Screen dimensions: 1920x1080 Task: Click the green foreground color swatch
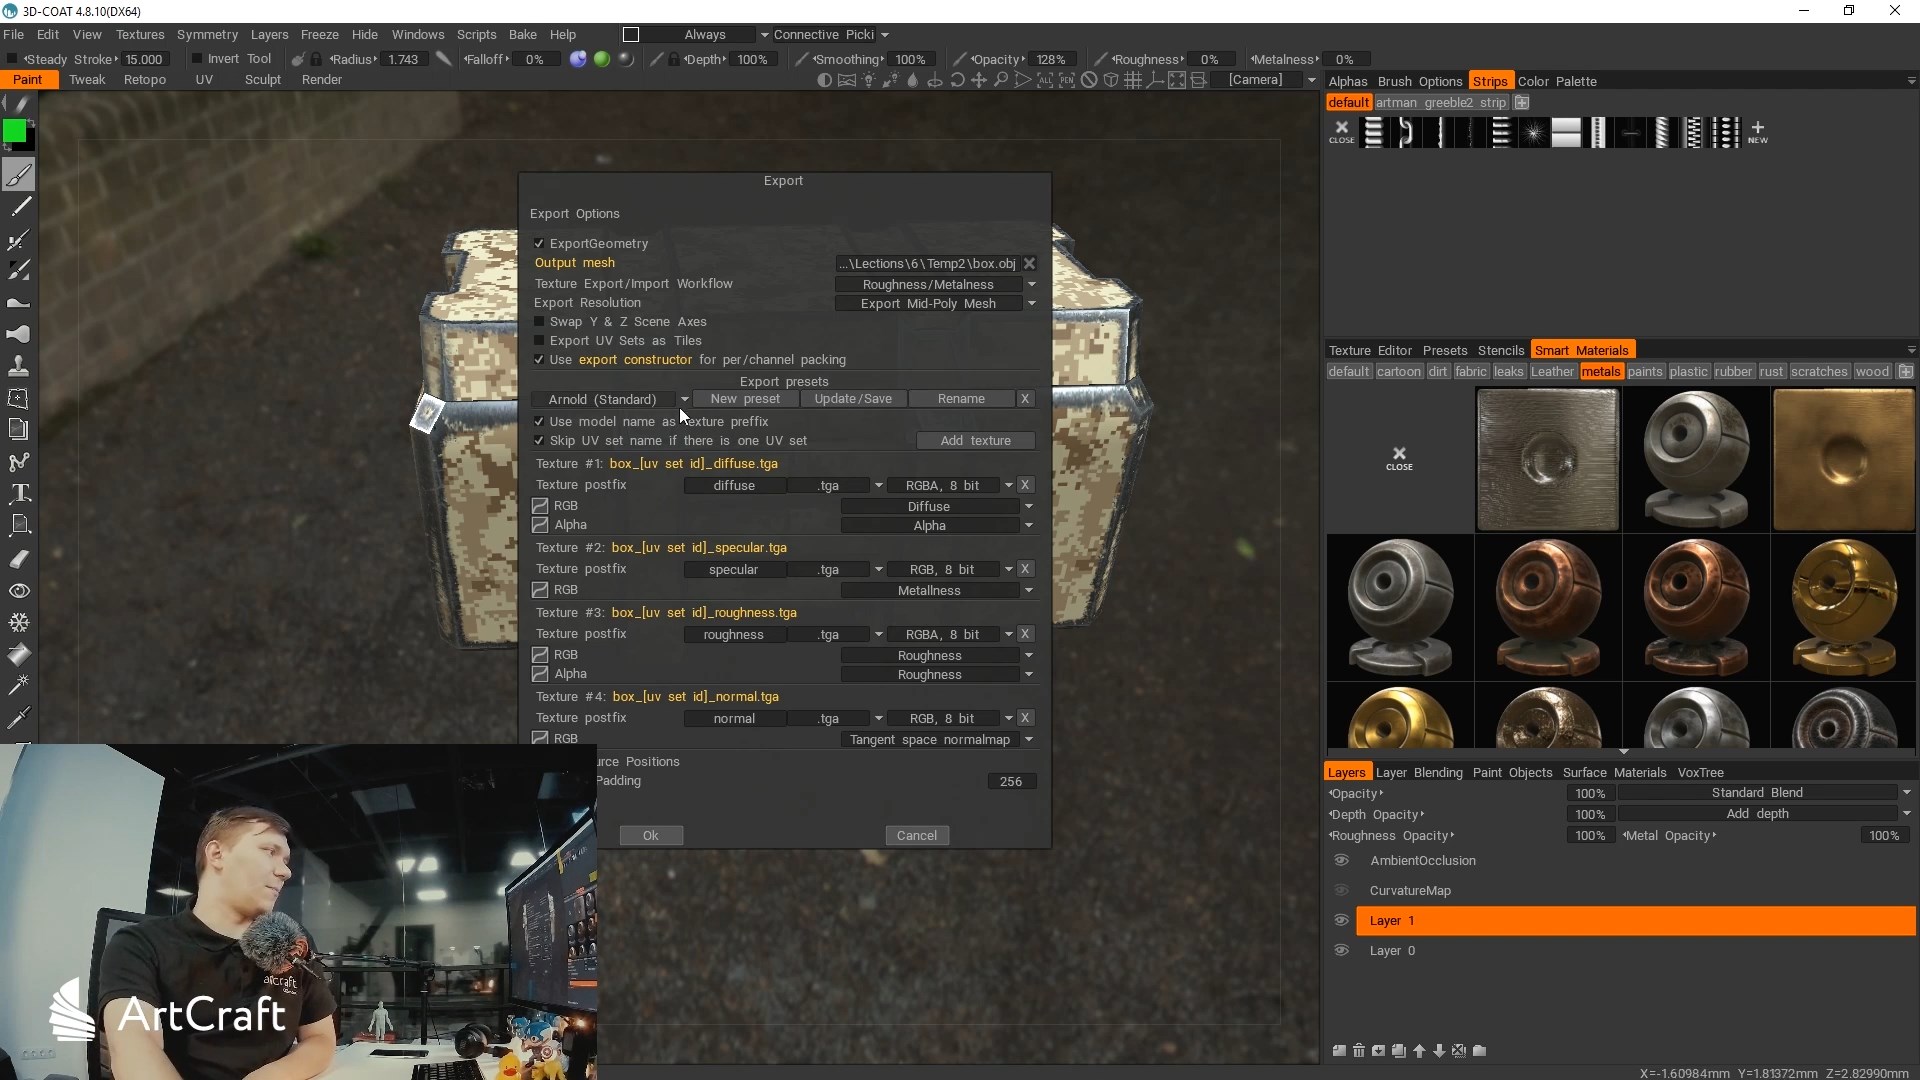(x=14, y=131)
